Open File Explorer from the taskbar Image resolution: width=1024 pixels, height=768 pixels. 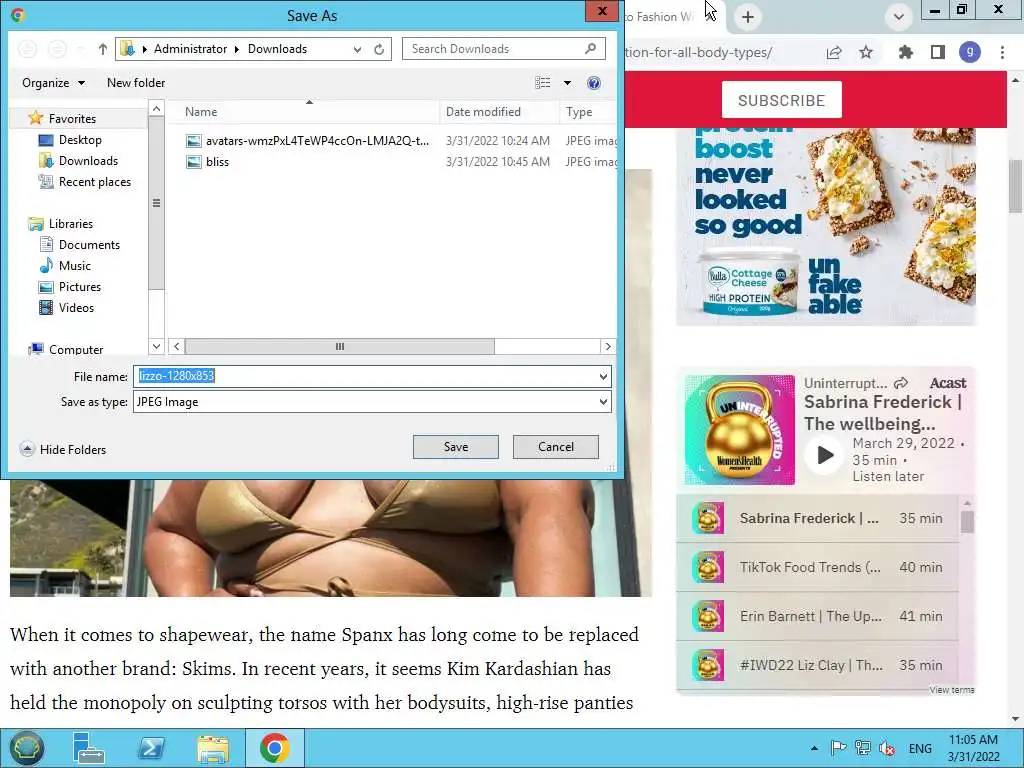coord(213,748)
